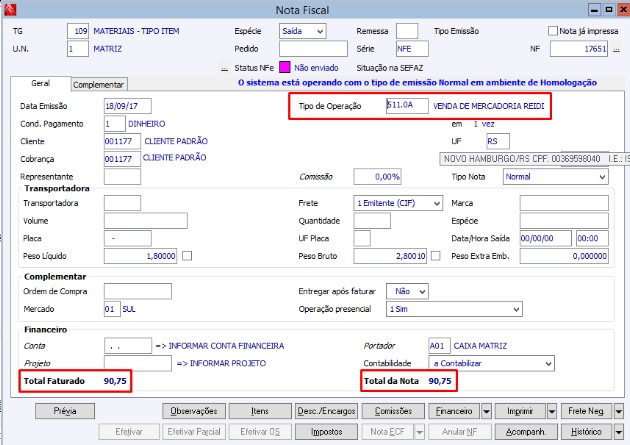Click the Observações button
Screen dimensions: 630x445
194,411
